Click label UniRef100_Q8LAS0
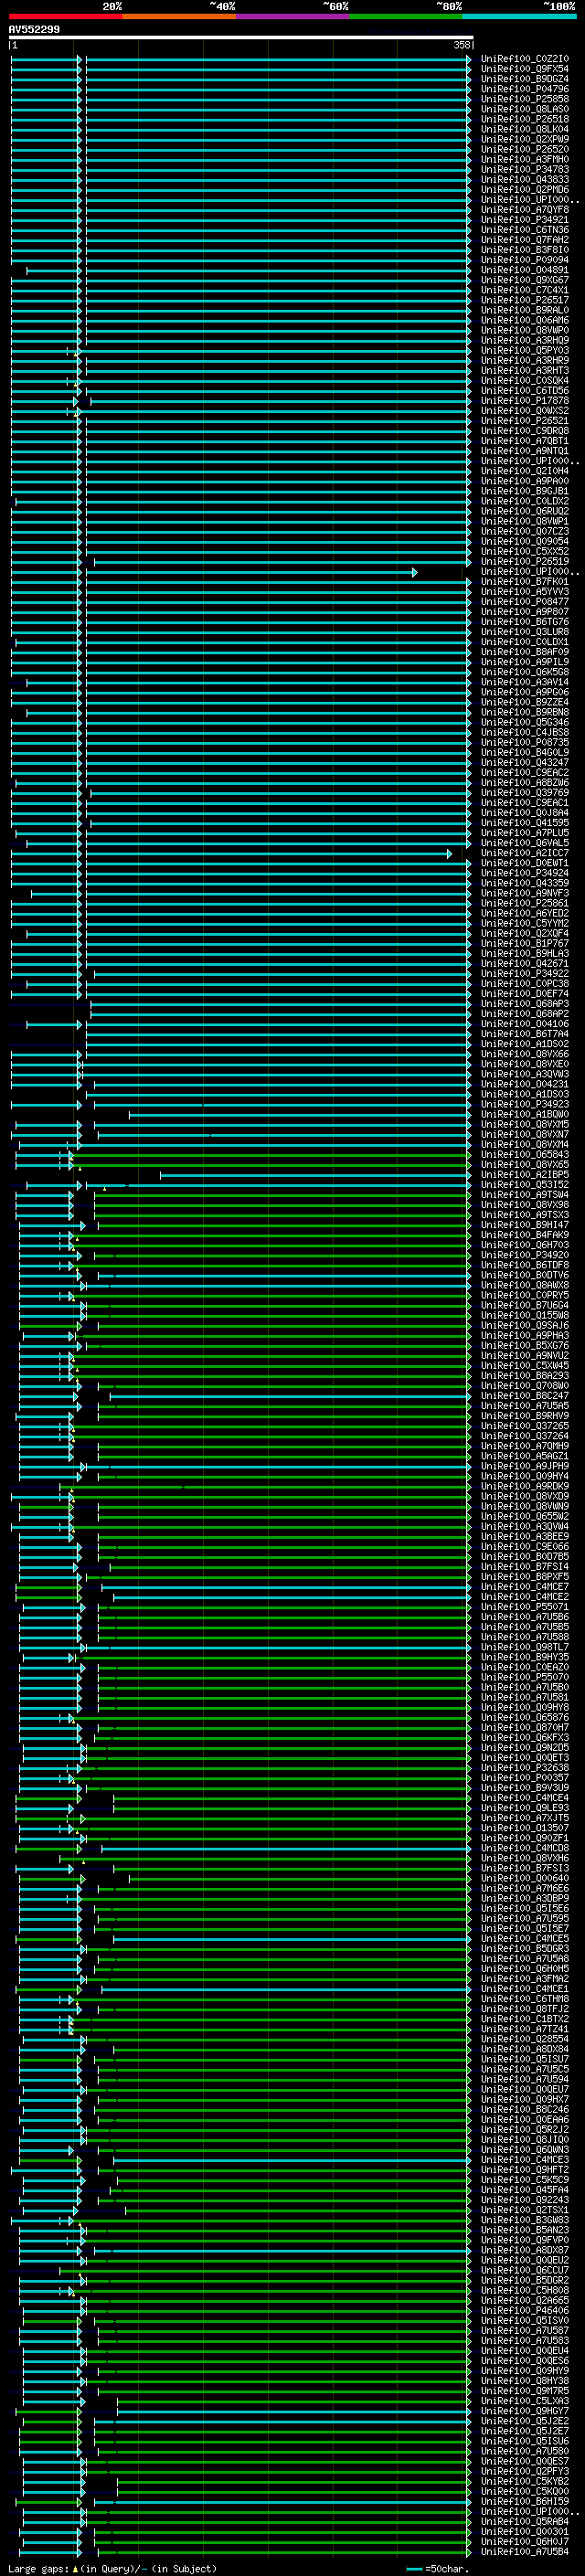The image size is (585, 2576). 525,109
